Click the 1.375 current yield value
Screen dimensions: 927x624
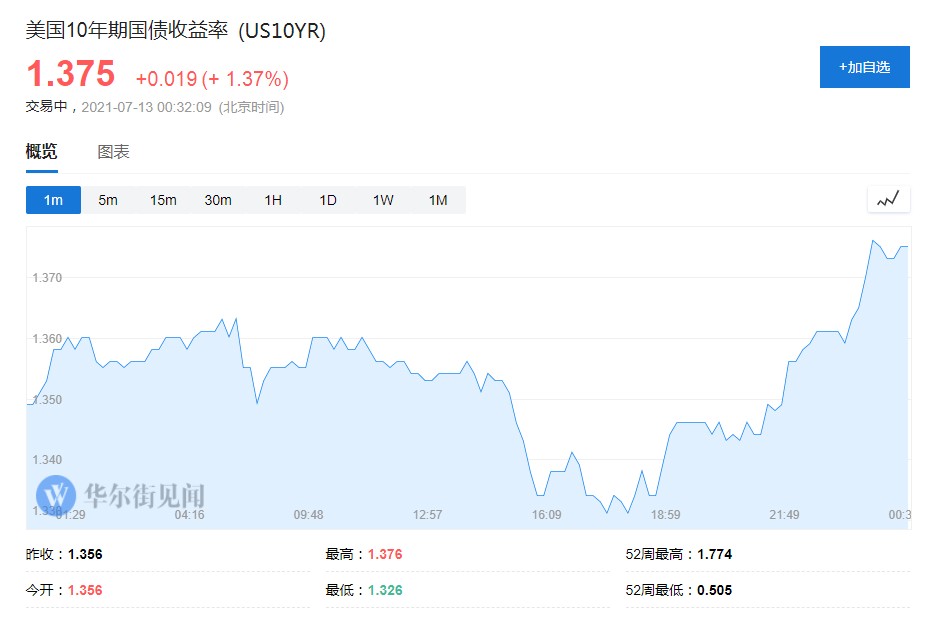[70, 74]
